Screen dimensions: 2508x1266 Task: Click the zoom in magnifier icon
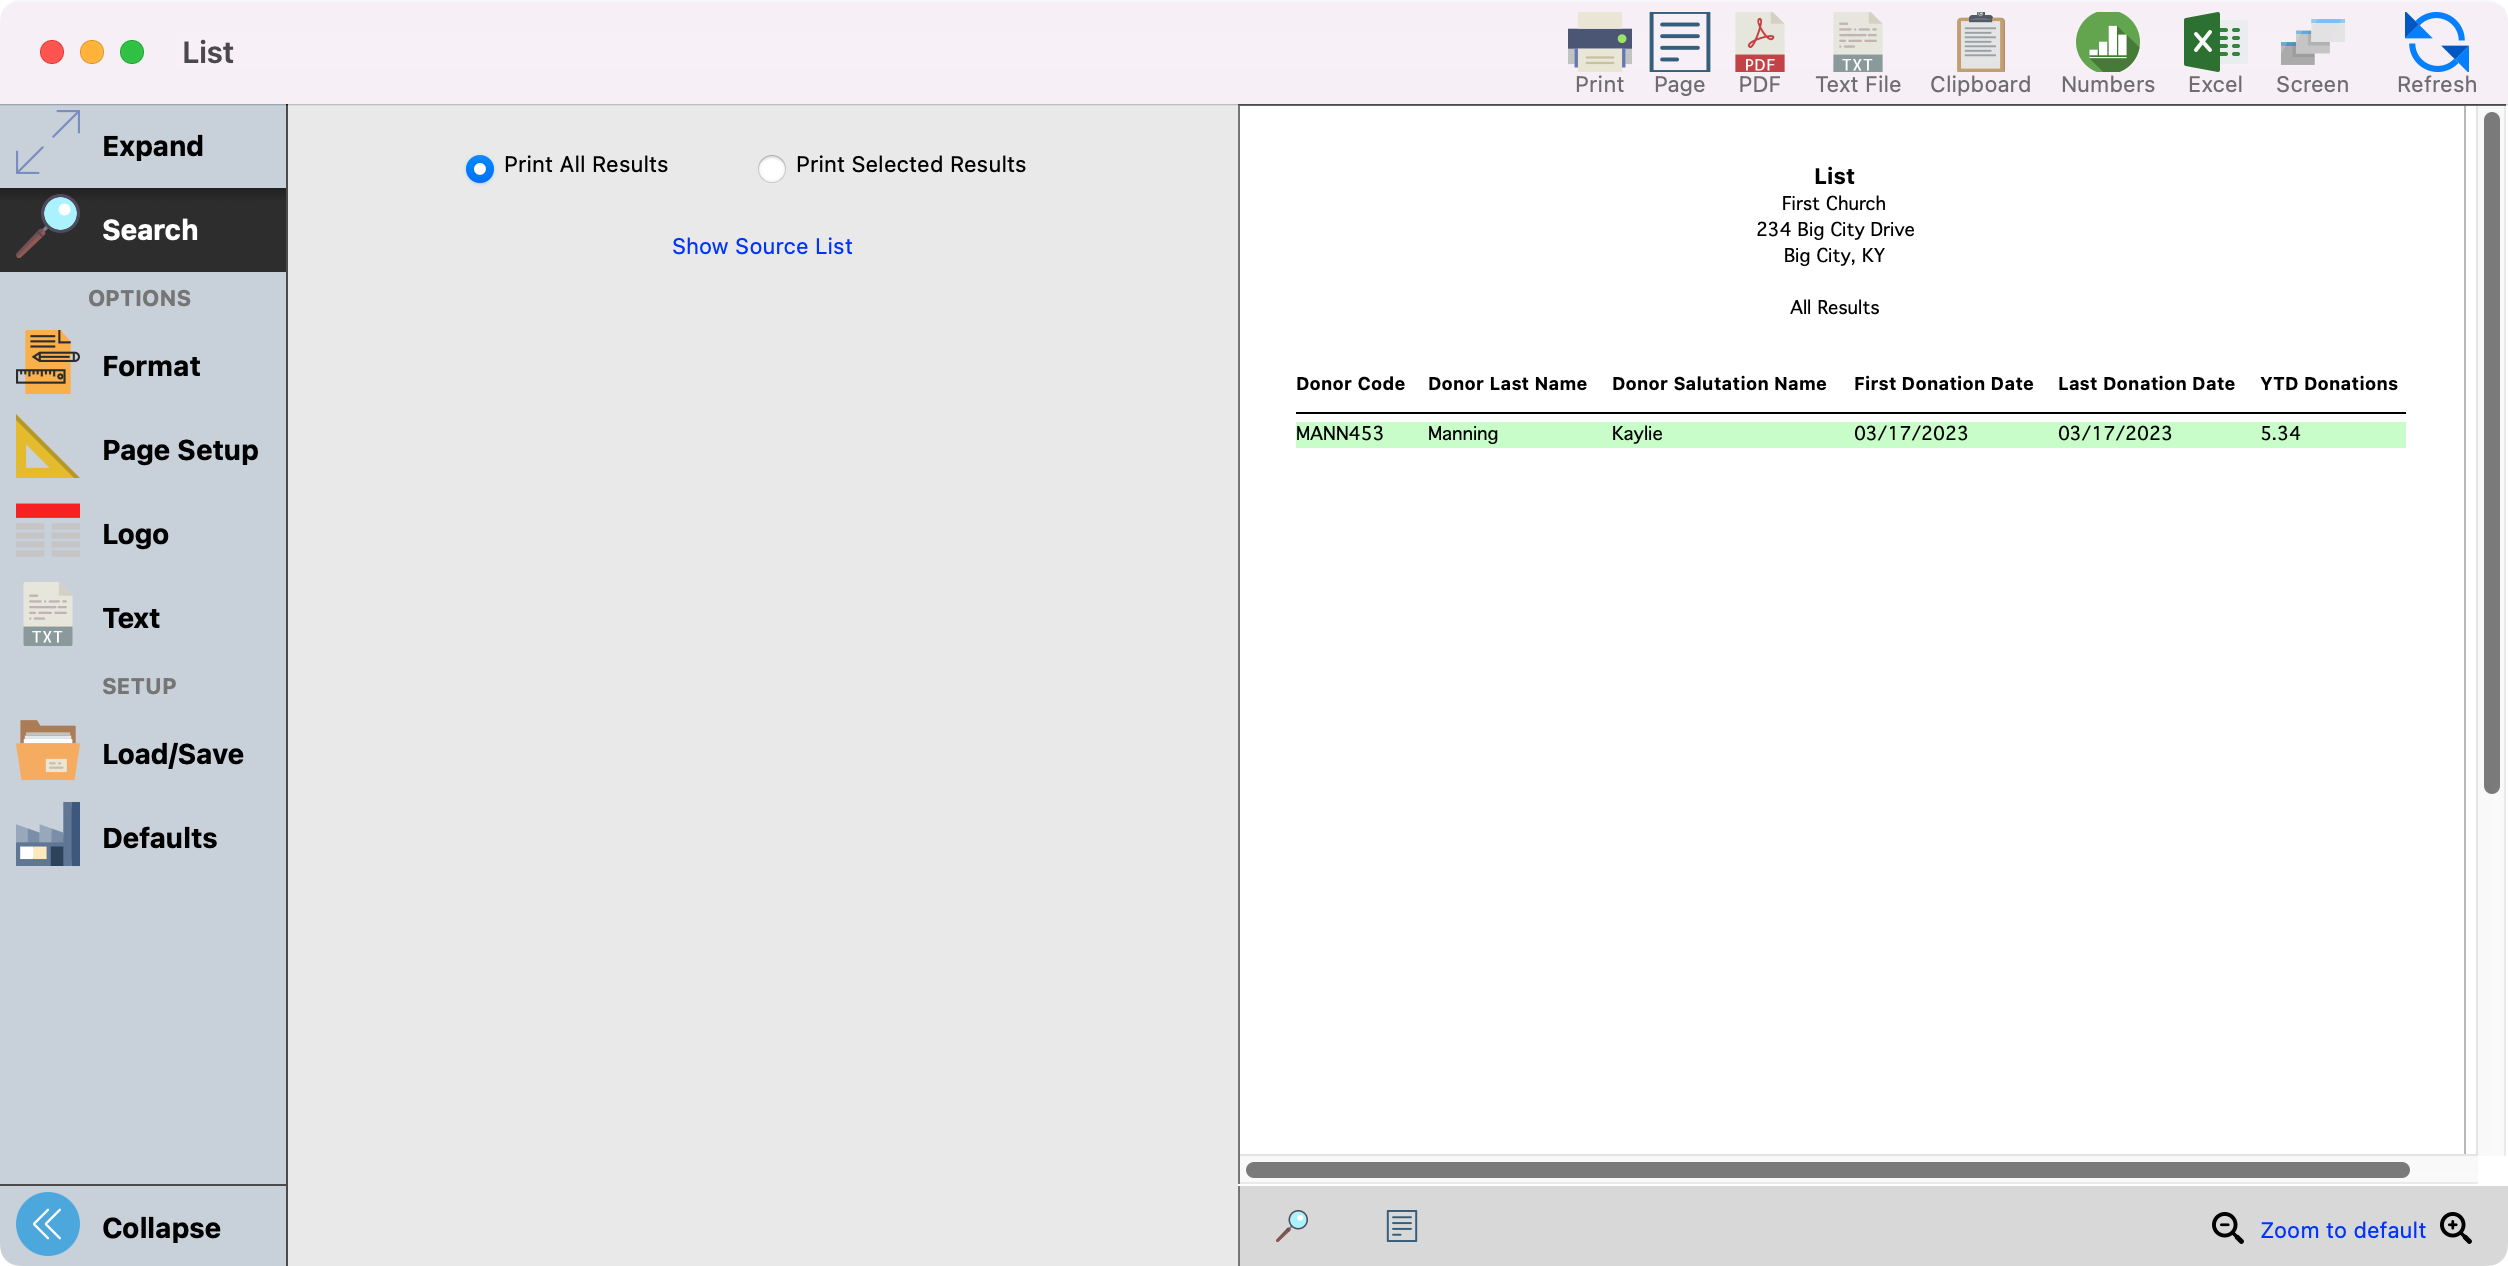click(2456, 1228)
